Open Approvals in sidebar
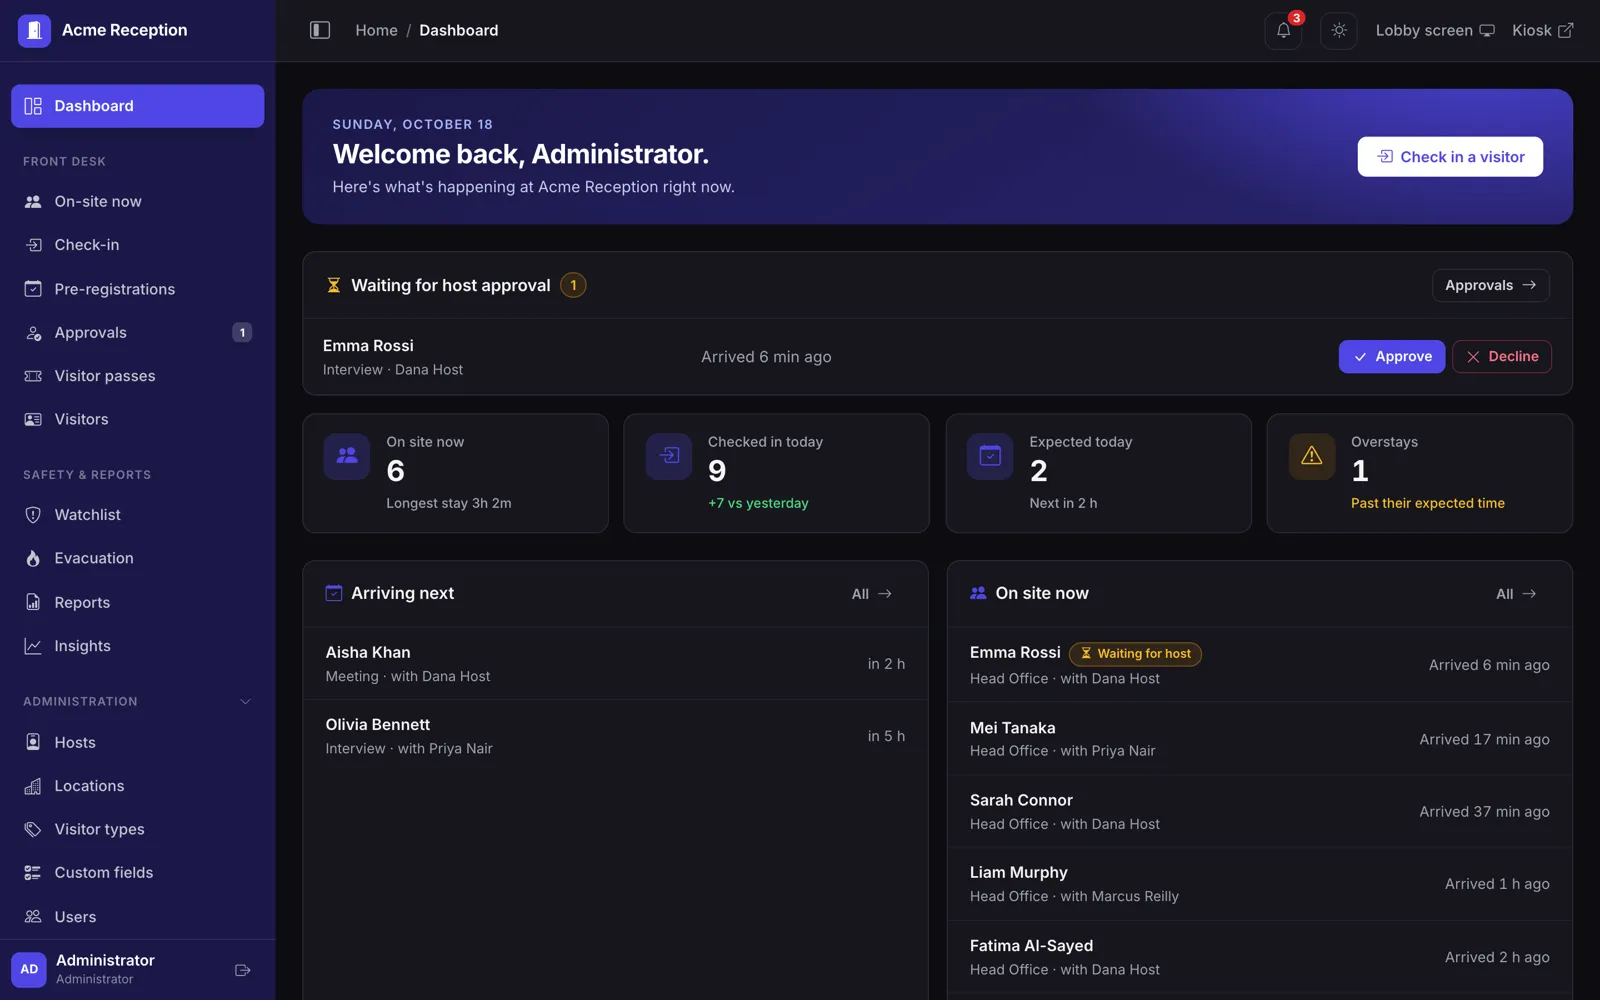The width and height of the screenshot is (1600, 1000). (x=138, y=333)
